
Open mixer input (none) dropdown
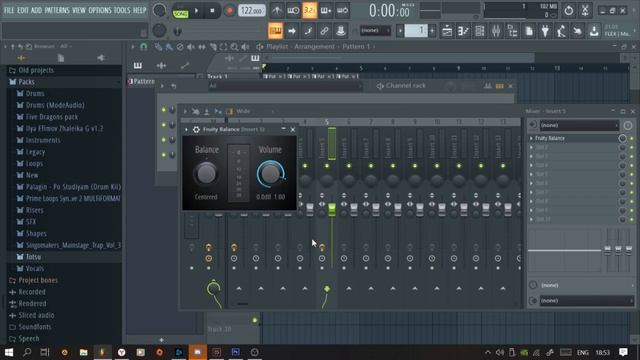click(x=579, y=125)
